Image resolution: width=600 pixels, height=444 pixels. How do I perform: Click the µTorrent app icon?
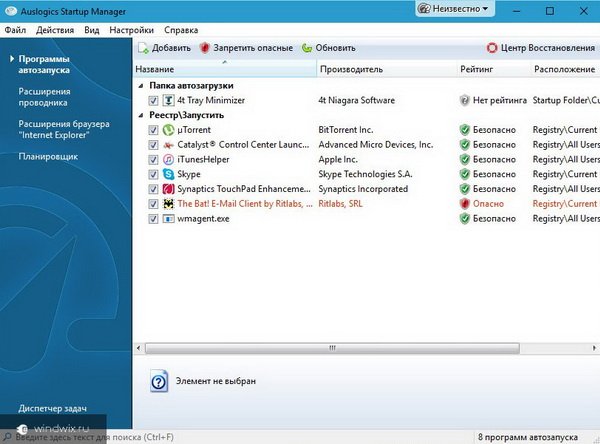coord(168,130)
